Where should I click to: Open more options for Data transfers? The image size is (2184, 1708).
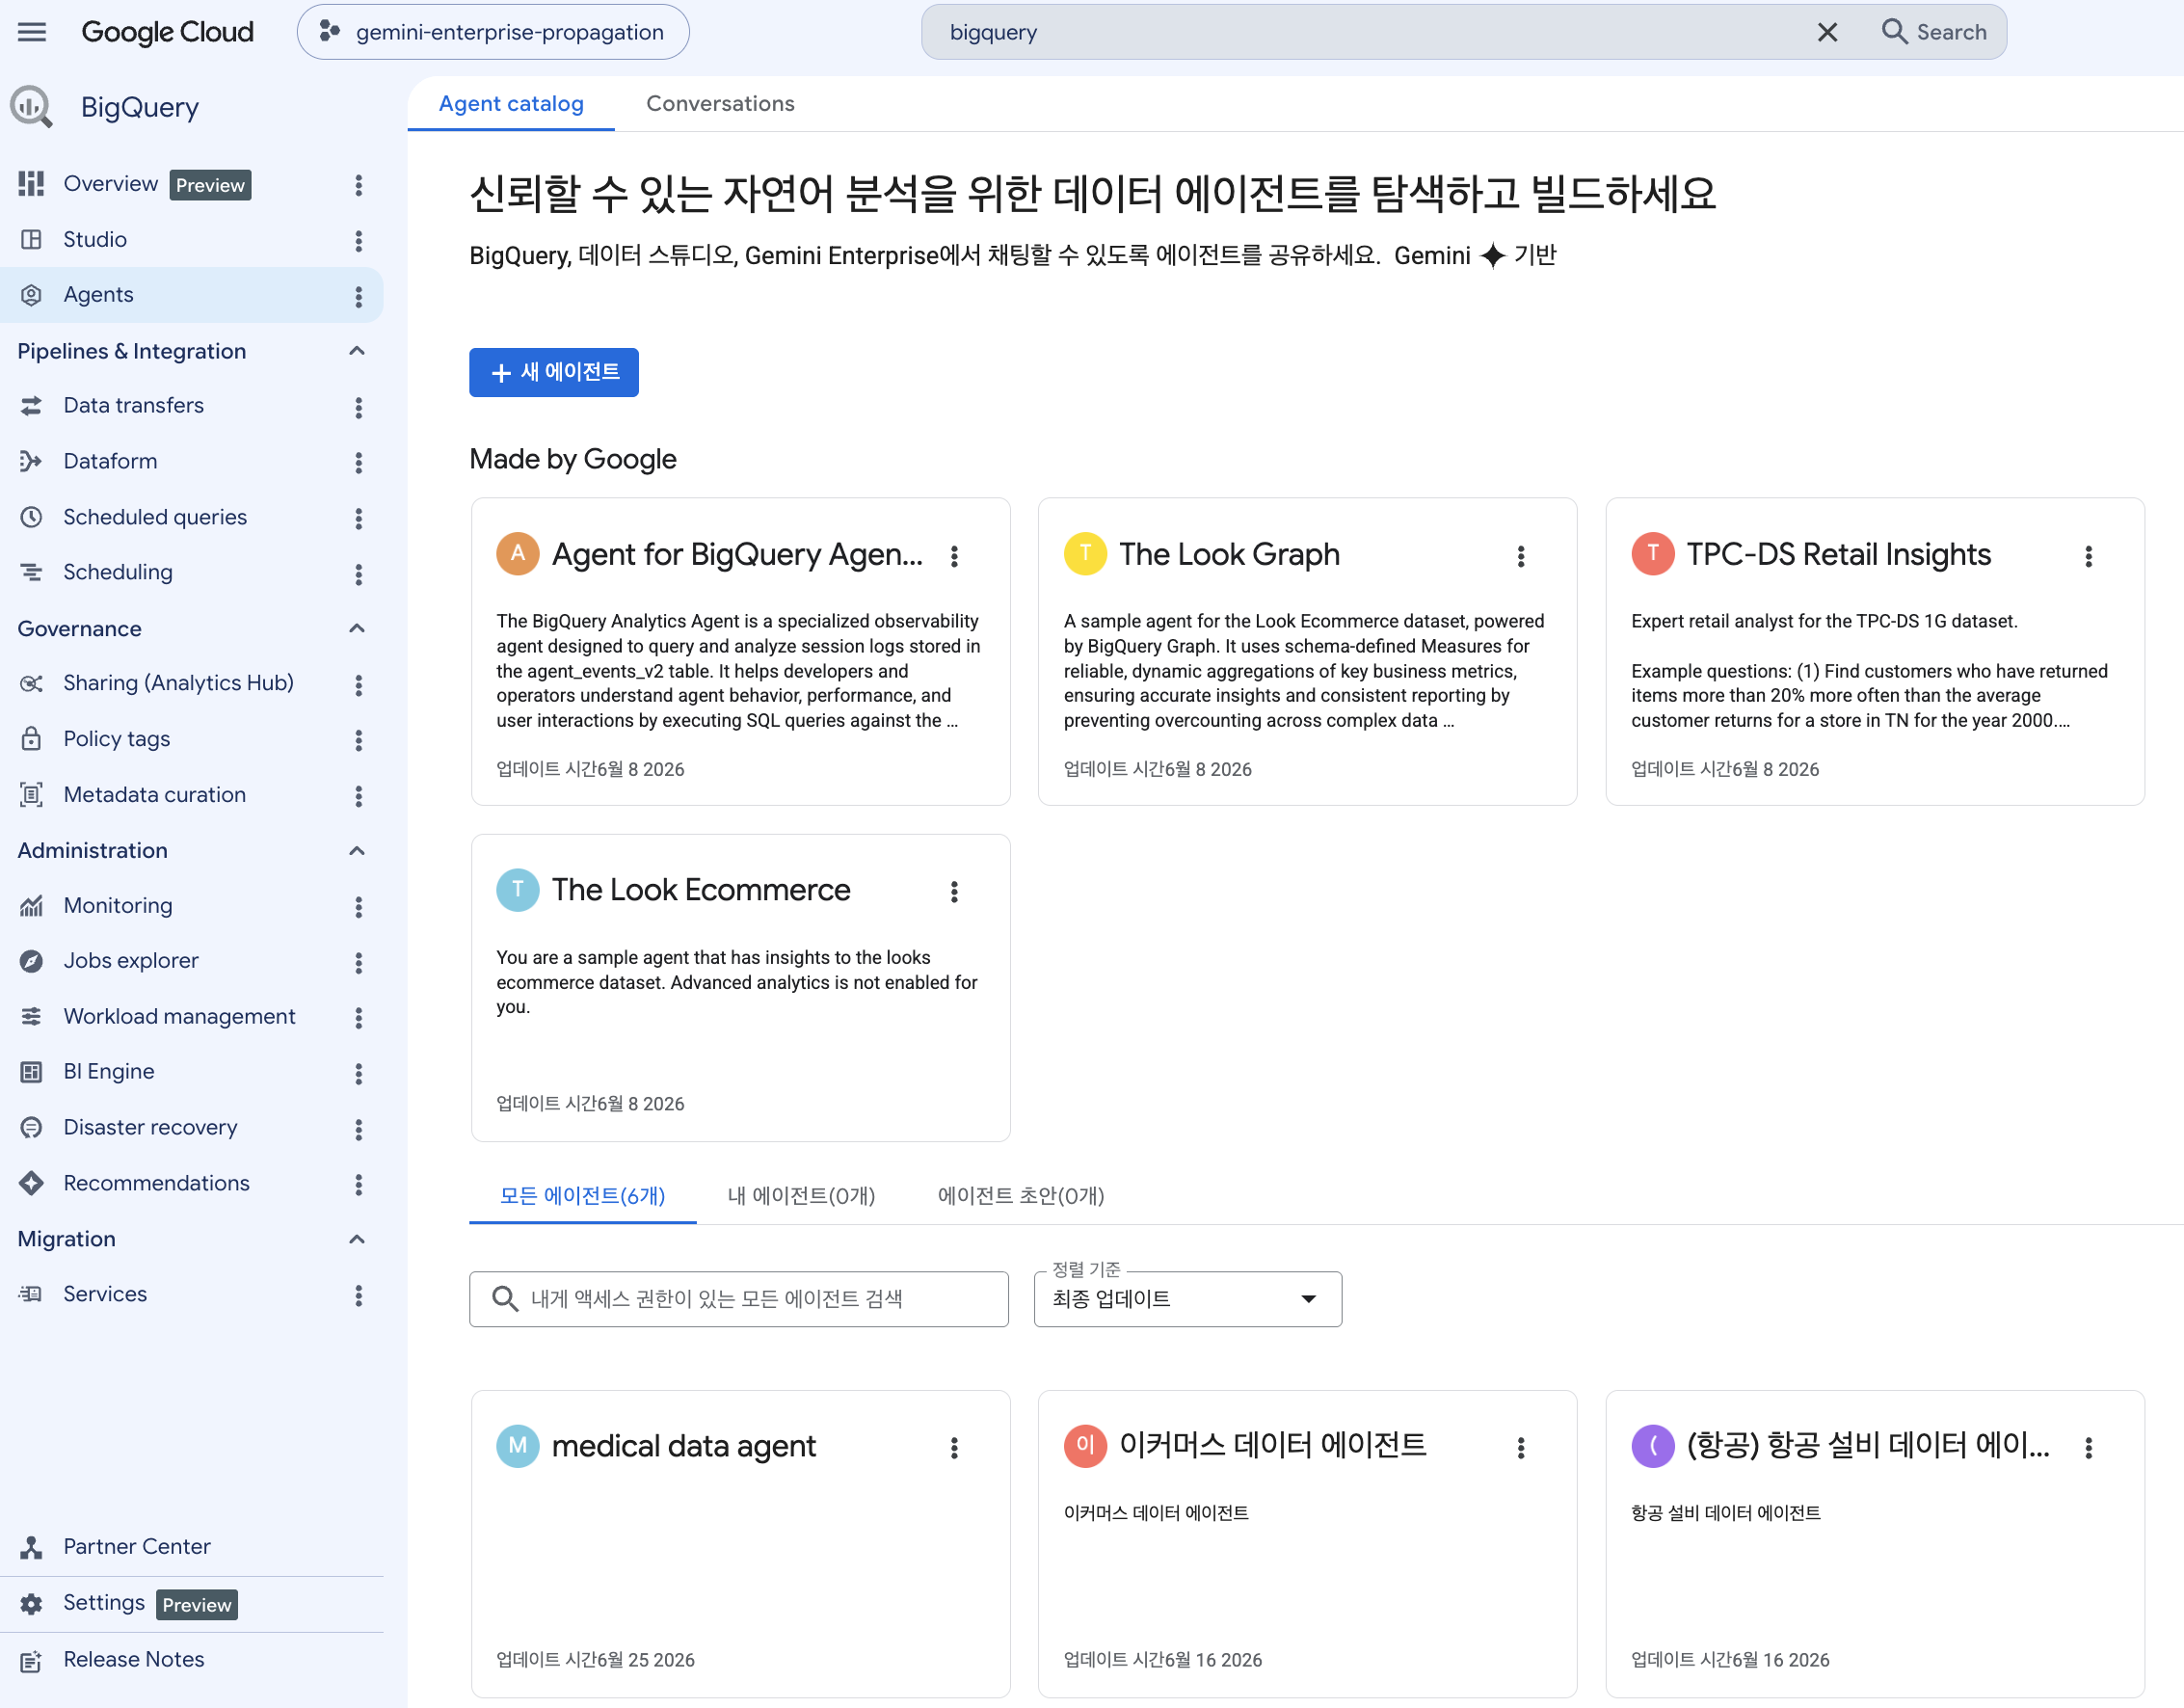tap(358, 407)
